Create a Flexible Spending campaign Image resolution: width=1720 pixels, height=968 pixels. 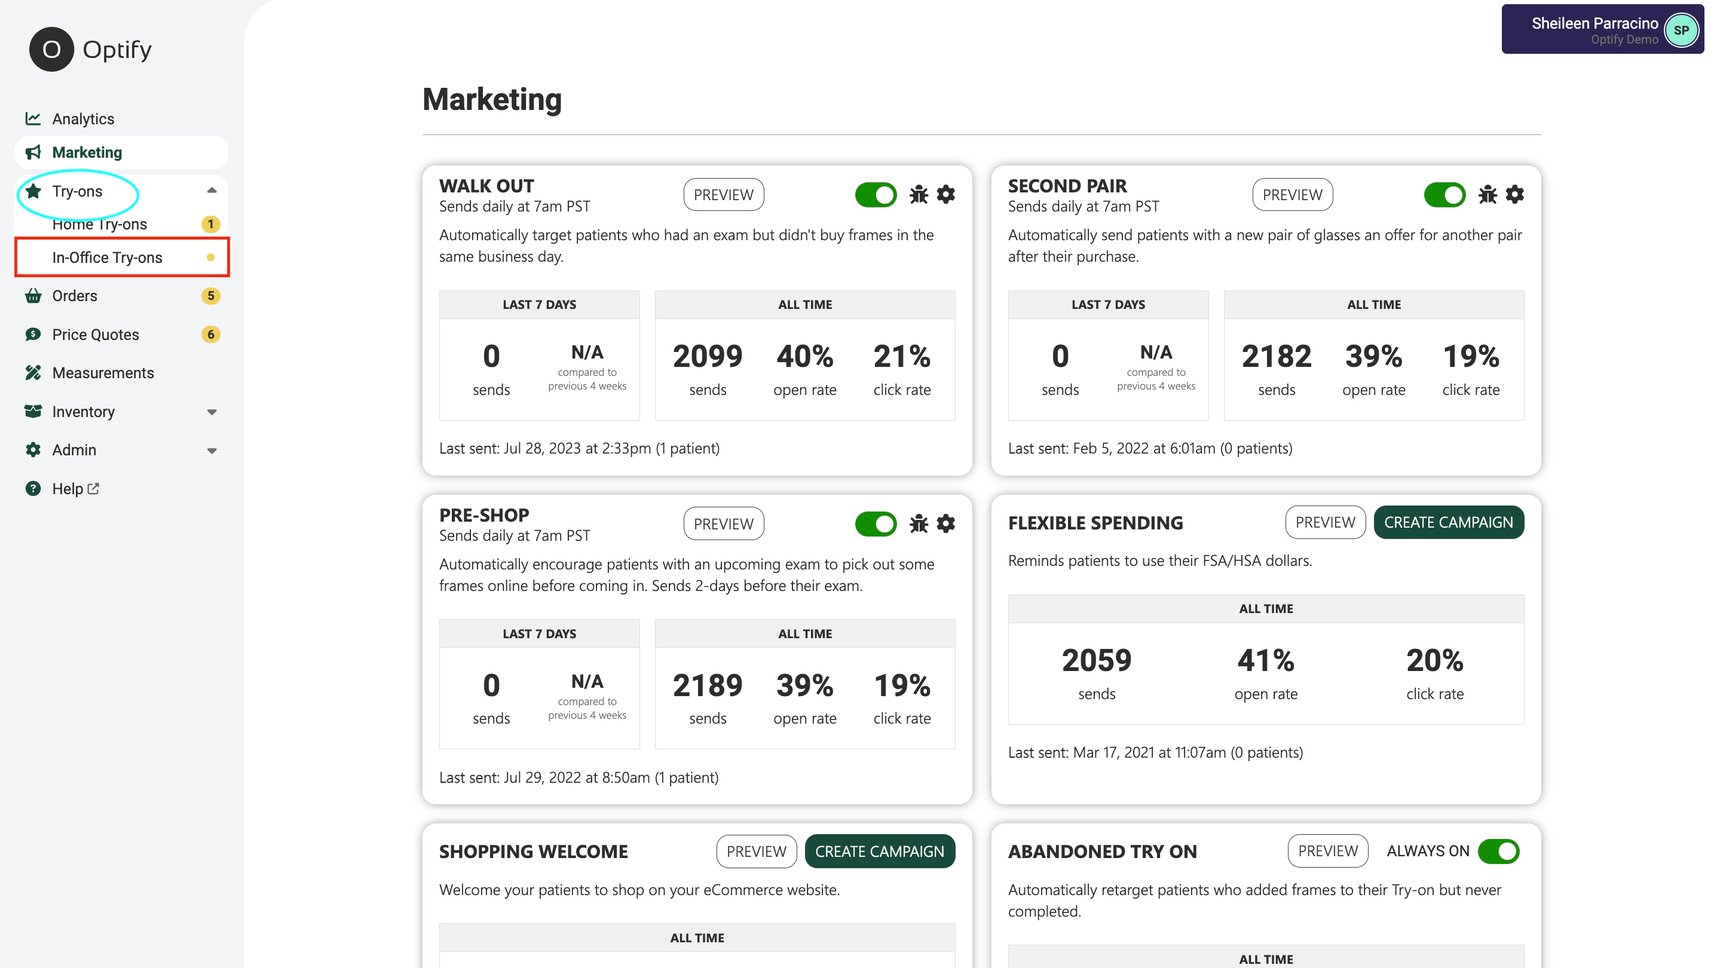coord(1448,523)
